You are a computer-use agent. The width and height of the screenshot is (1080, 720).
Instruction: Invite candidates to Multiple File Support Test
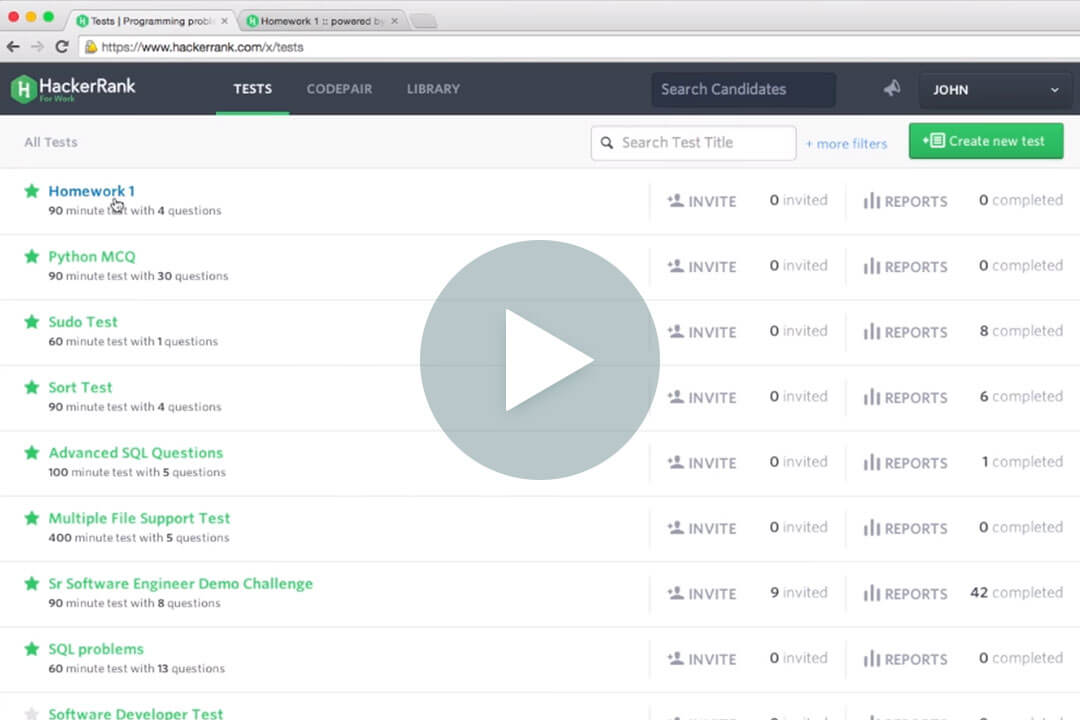point(701,528)
